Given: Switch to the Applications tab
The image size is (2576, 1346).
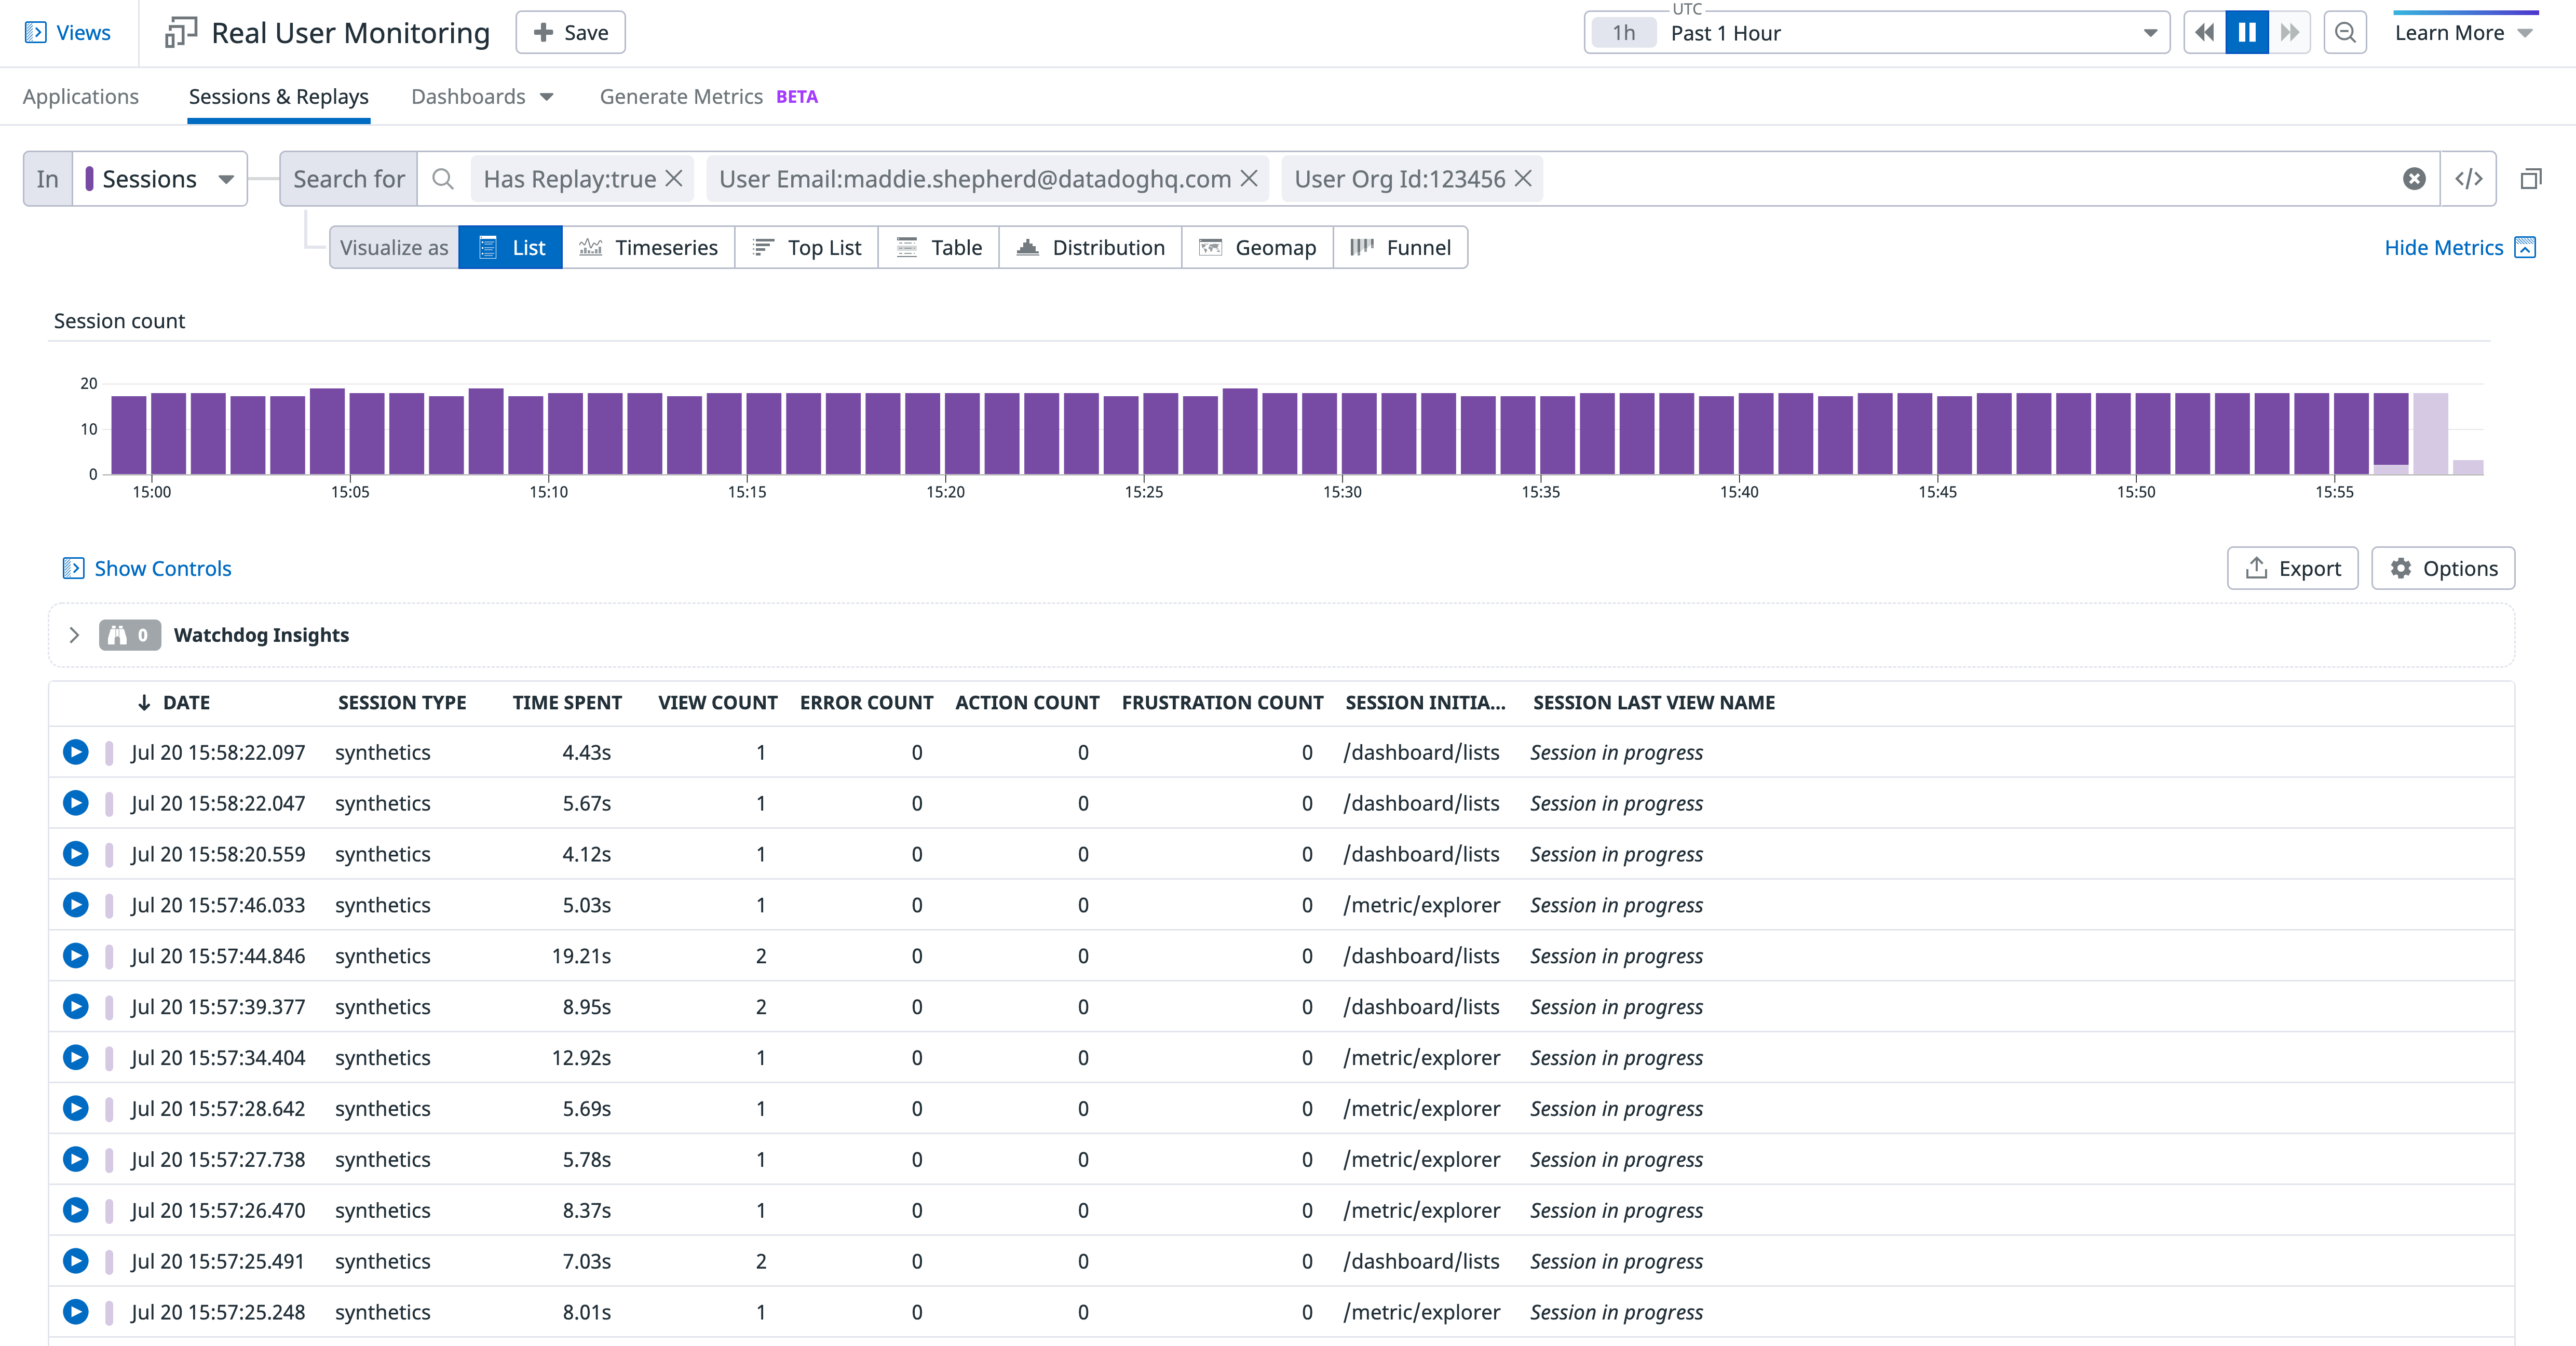Looking at the screenshot, I should click(81, 96).
